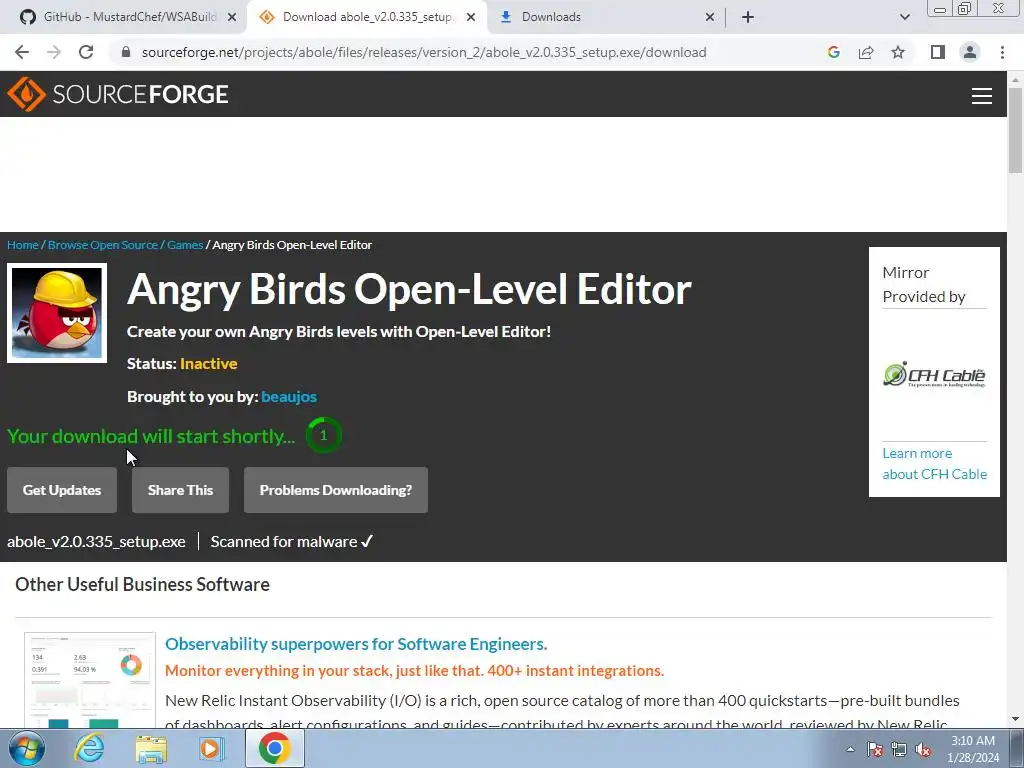Click the Angry Birds Open-Level Editor heading

click(409, 289)
